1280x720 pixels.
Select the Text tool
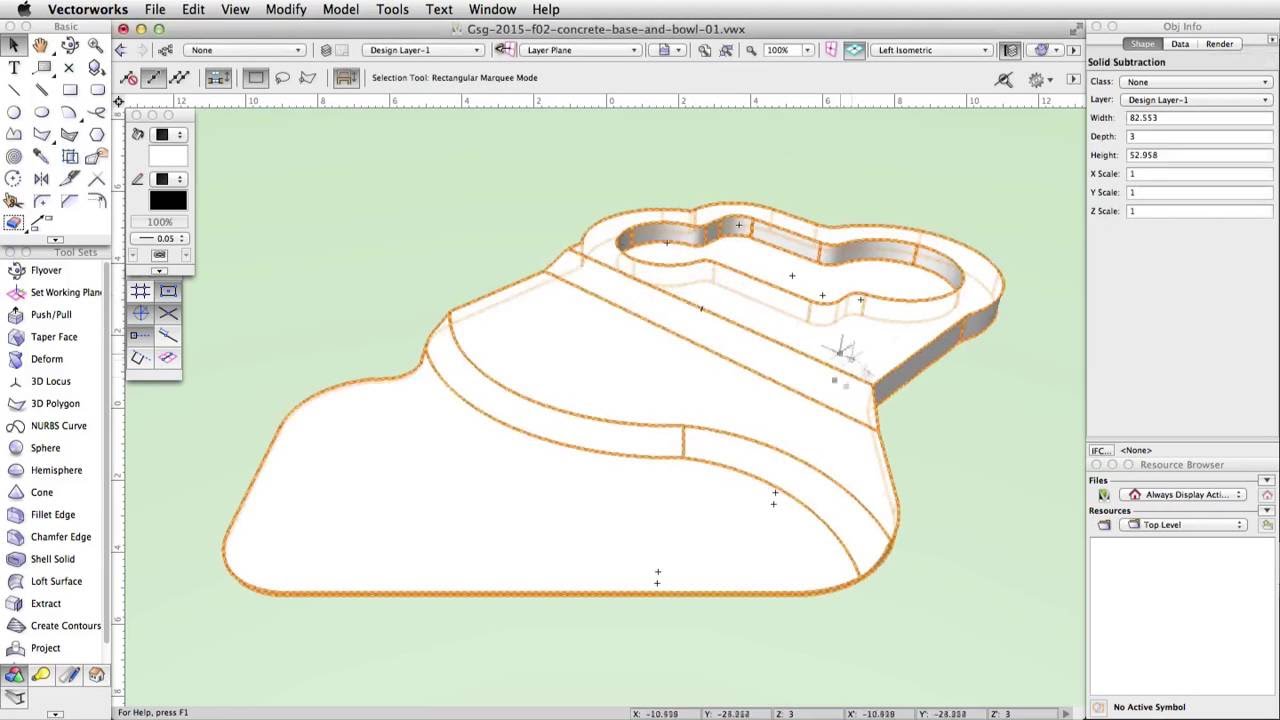(14, 68)
